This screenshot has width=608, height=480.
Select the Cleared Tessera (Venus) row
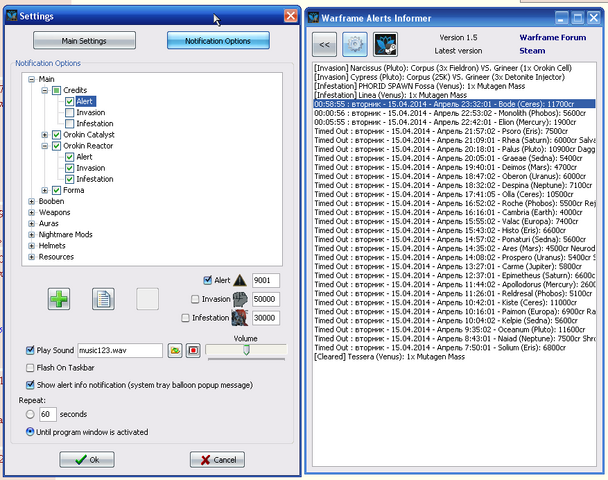[454, 357]
